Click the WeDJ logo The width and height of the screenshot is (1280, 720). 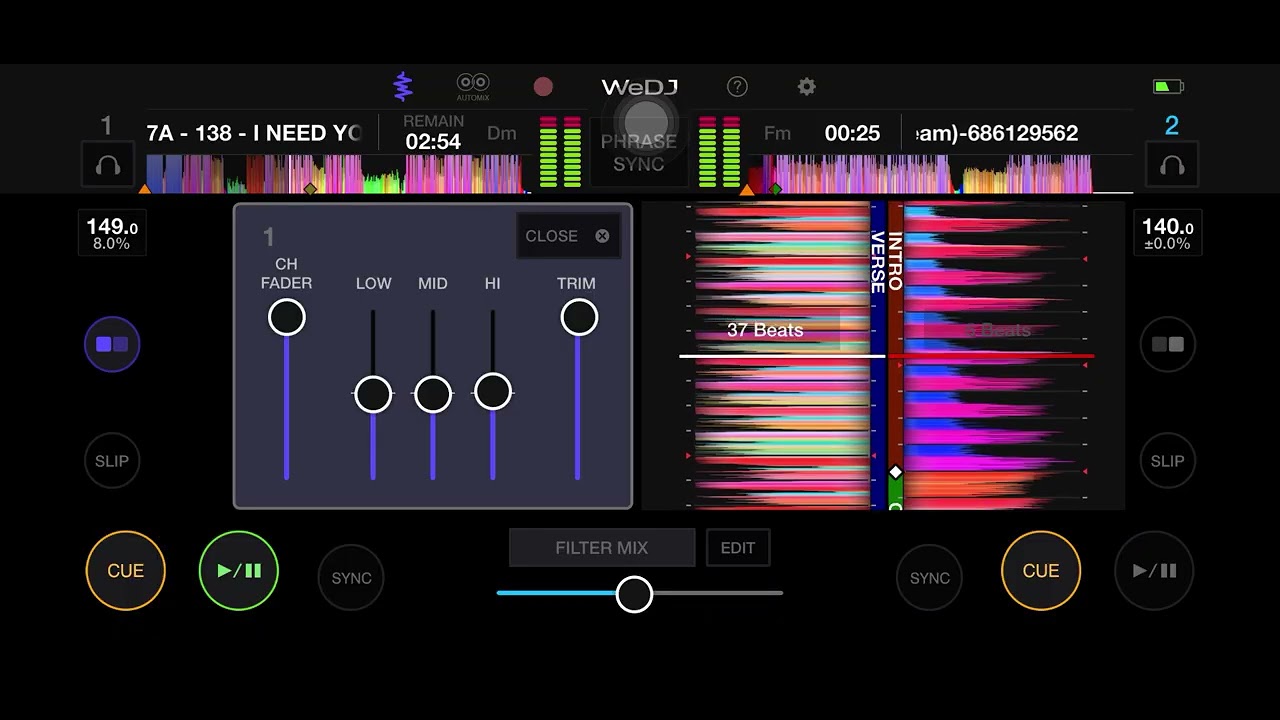click(640, 88)
